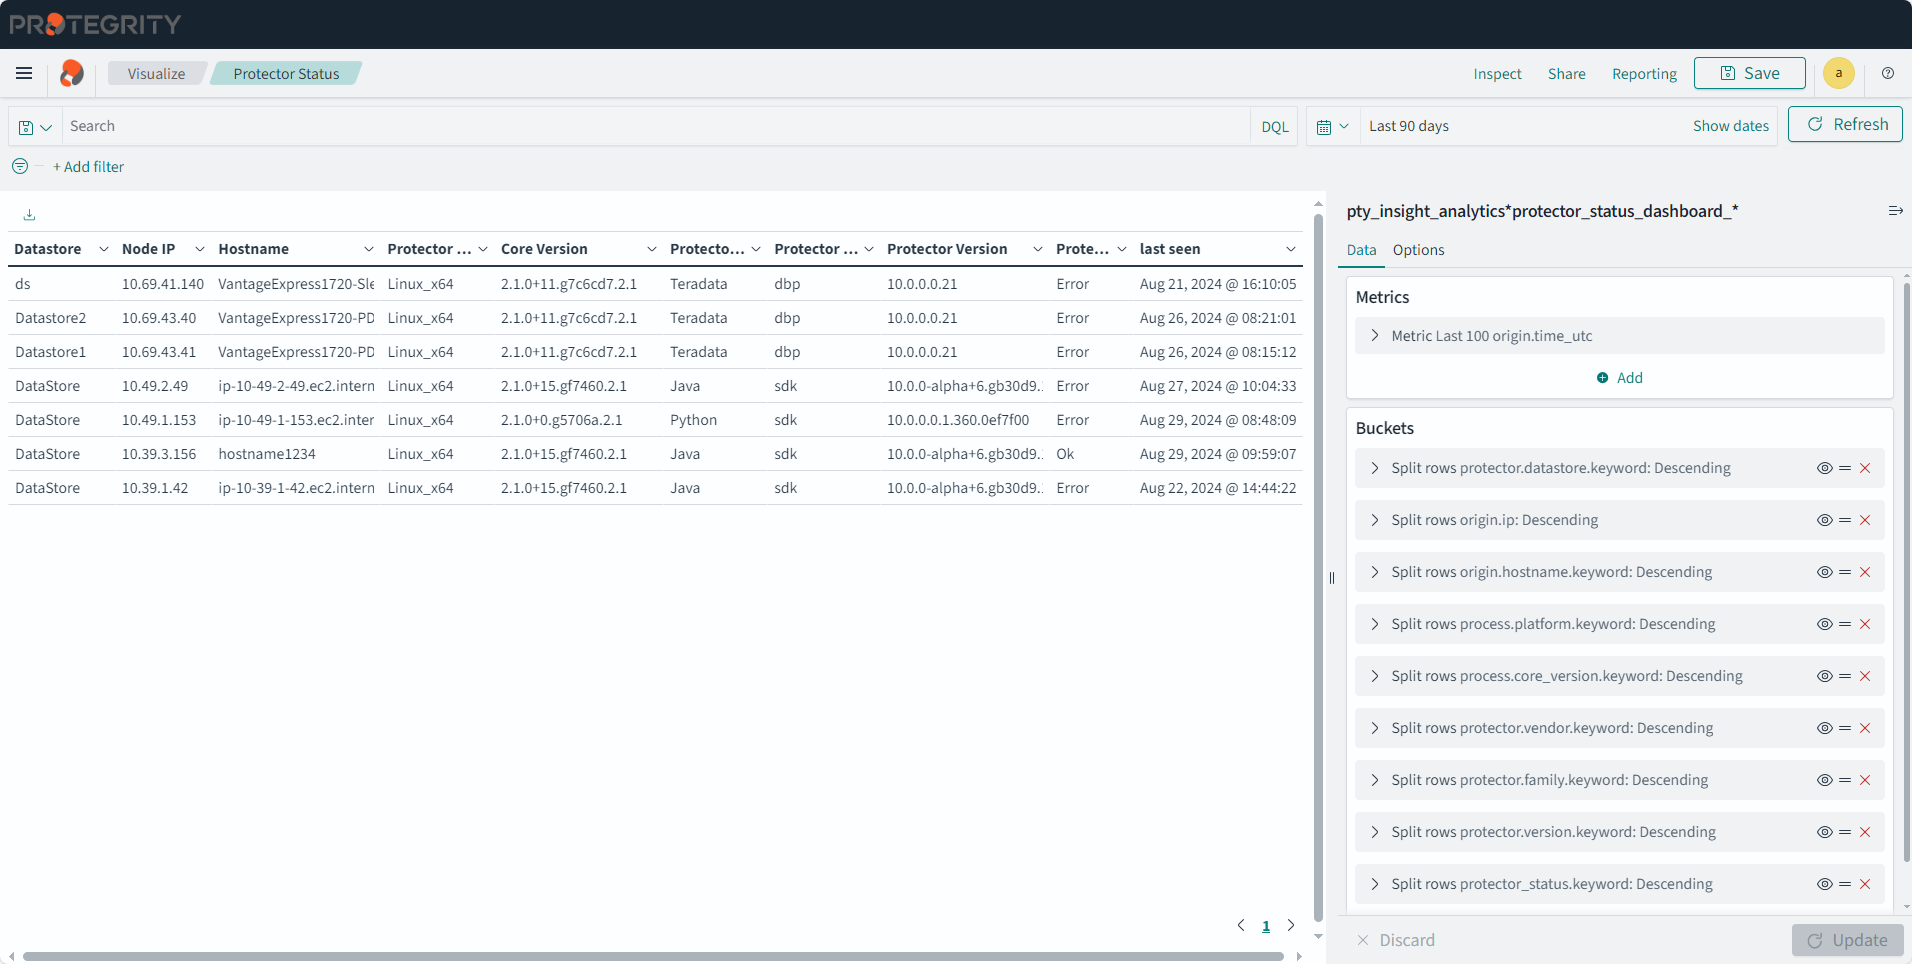Click the Refresh button
Screen dimensions: 1912x964
1844,125
